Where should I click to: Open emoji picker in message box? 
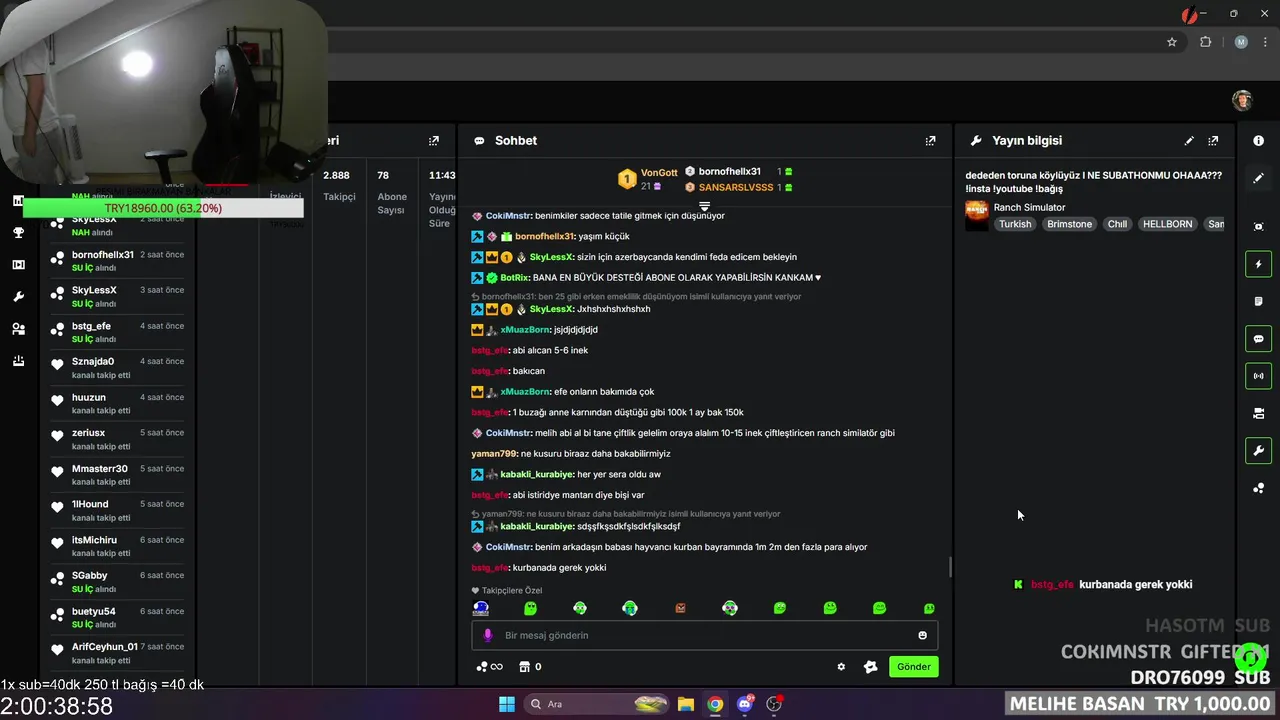point(922,635)
